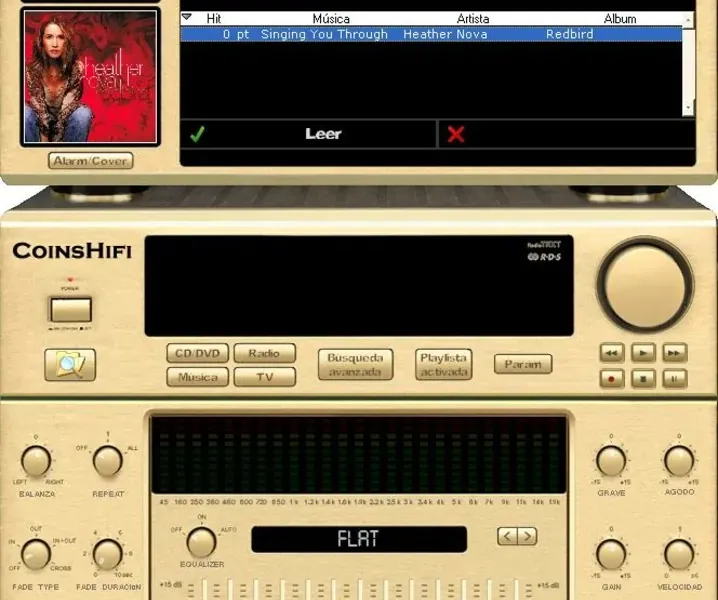718x600 pixels.
Task: Click the large volume knob
Action: click(645, 285)
